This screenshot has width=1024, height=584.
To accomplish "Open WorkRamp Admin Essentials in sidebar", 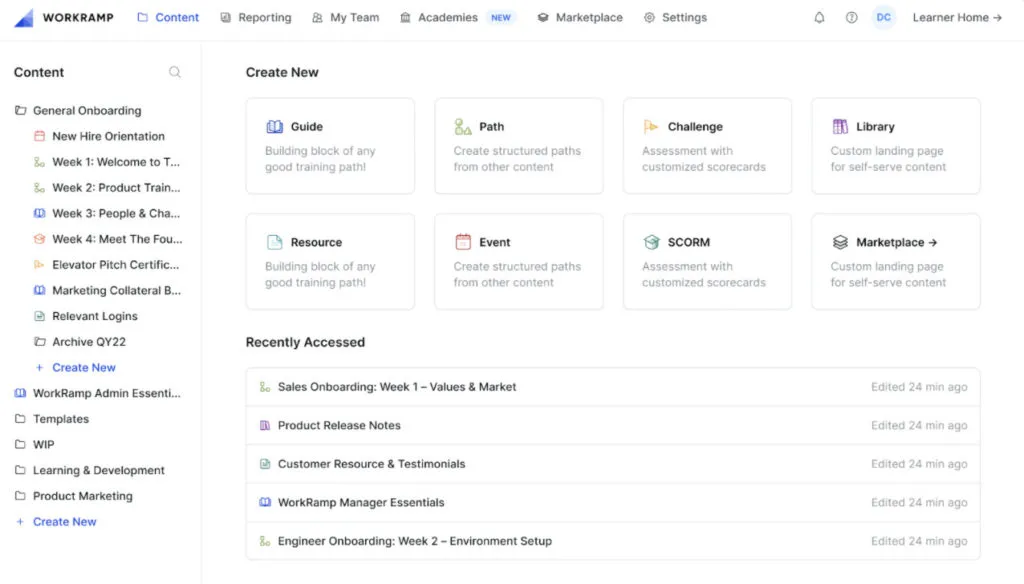I will point(97,393).
